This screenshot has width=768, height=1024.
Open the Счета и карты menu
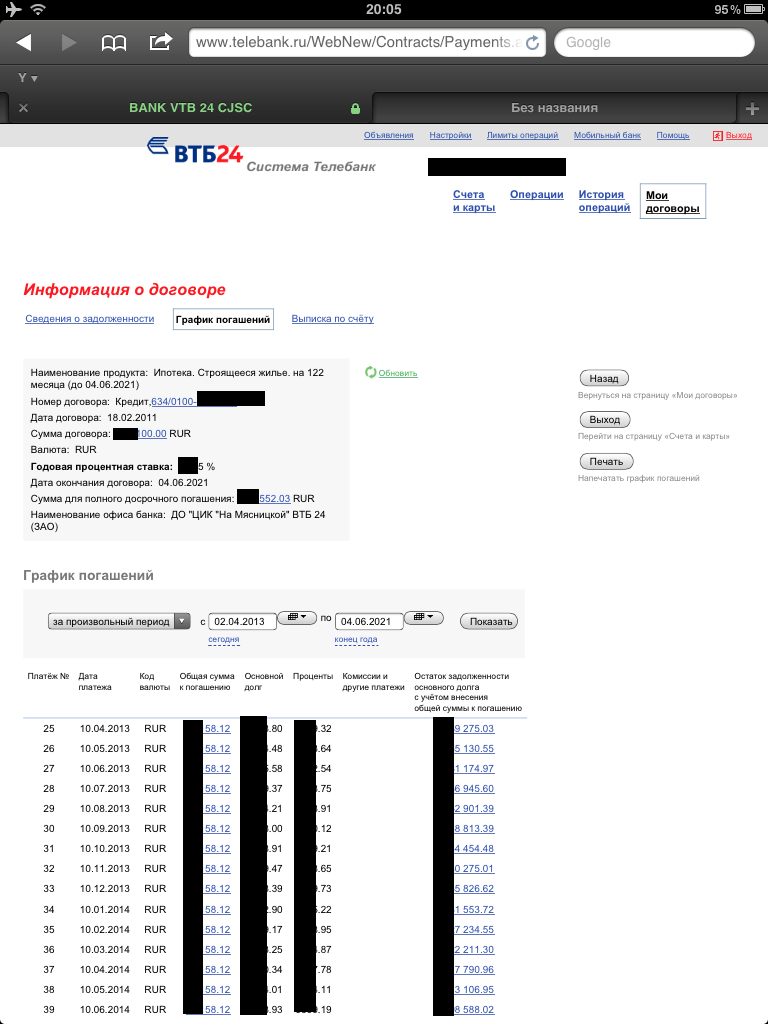point(474,201)
